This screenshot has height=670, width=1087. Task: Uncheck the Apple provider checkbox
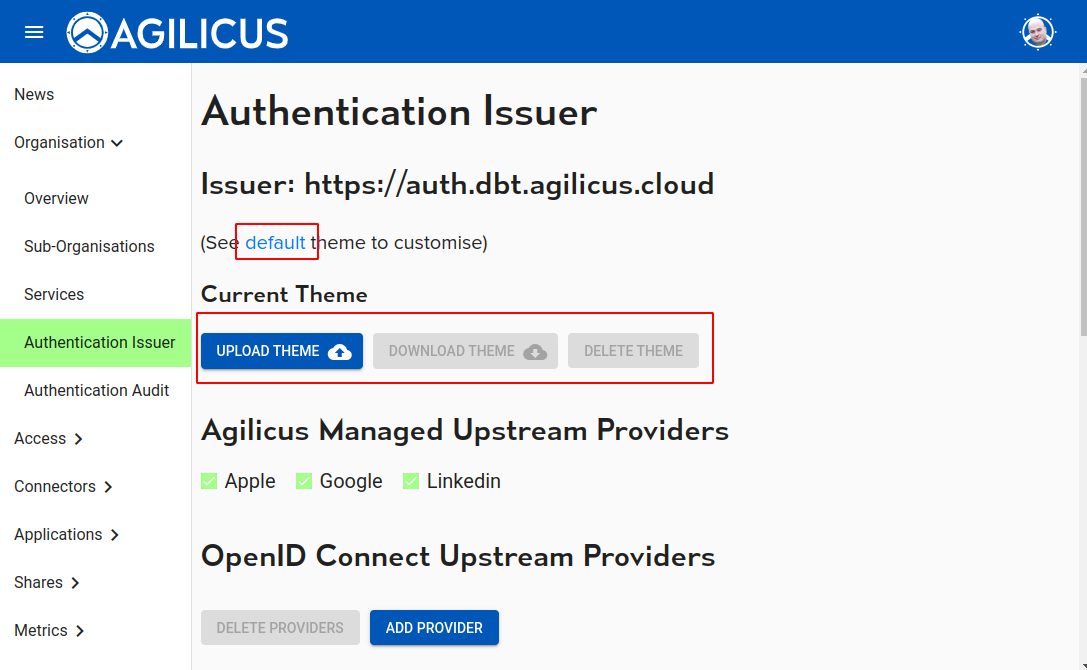tap(210, 482)
